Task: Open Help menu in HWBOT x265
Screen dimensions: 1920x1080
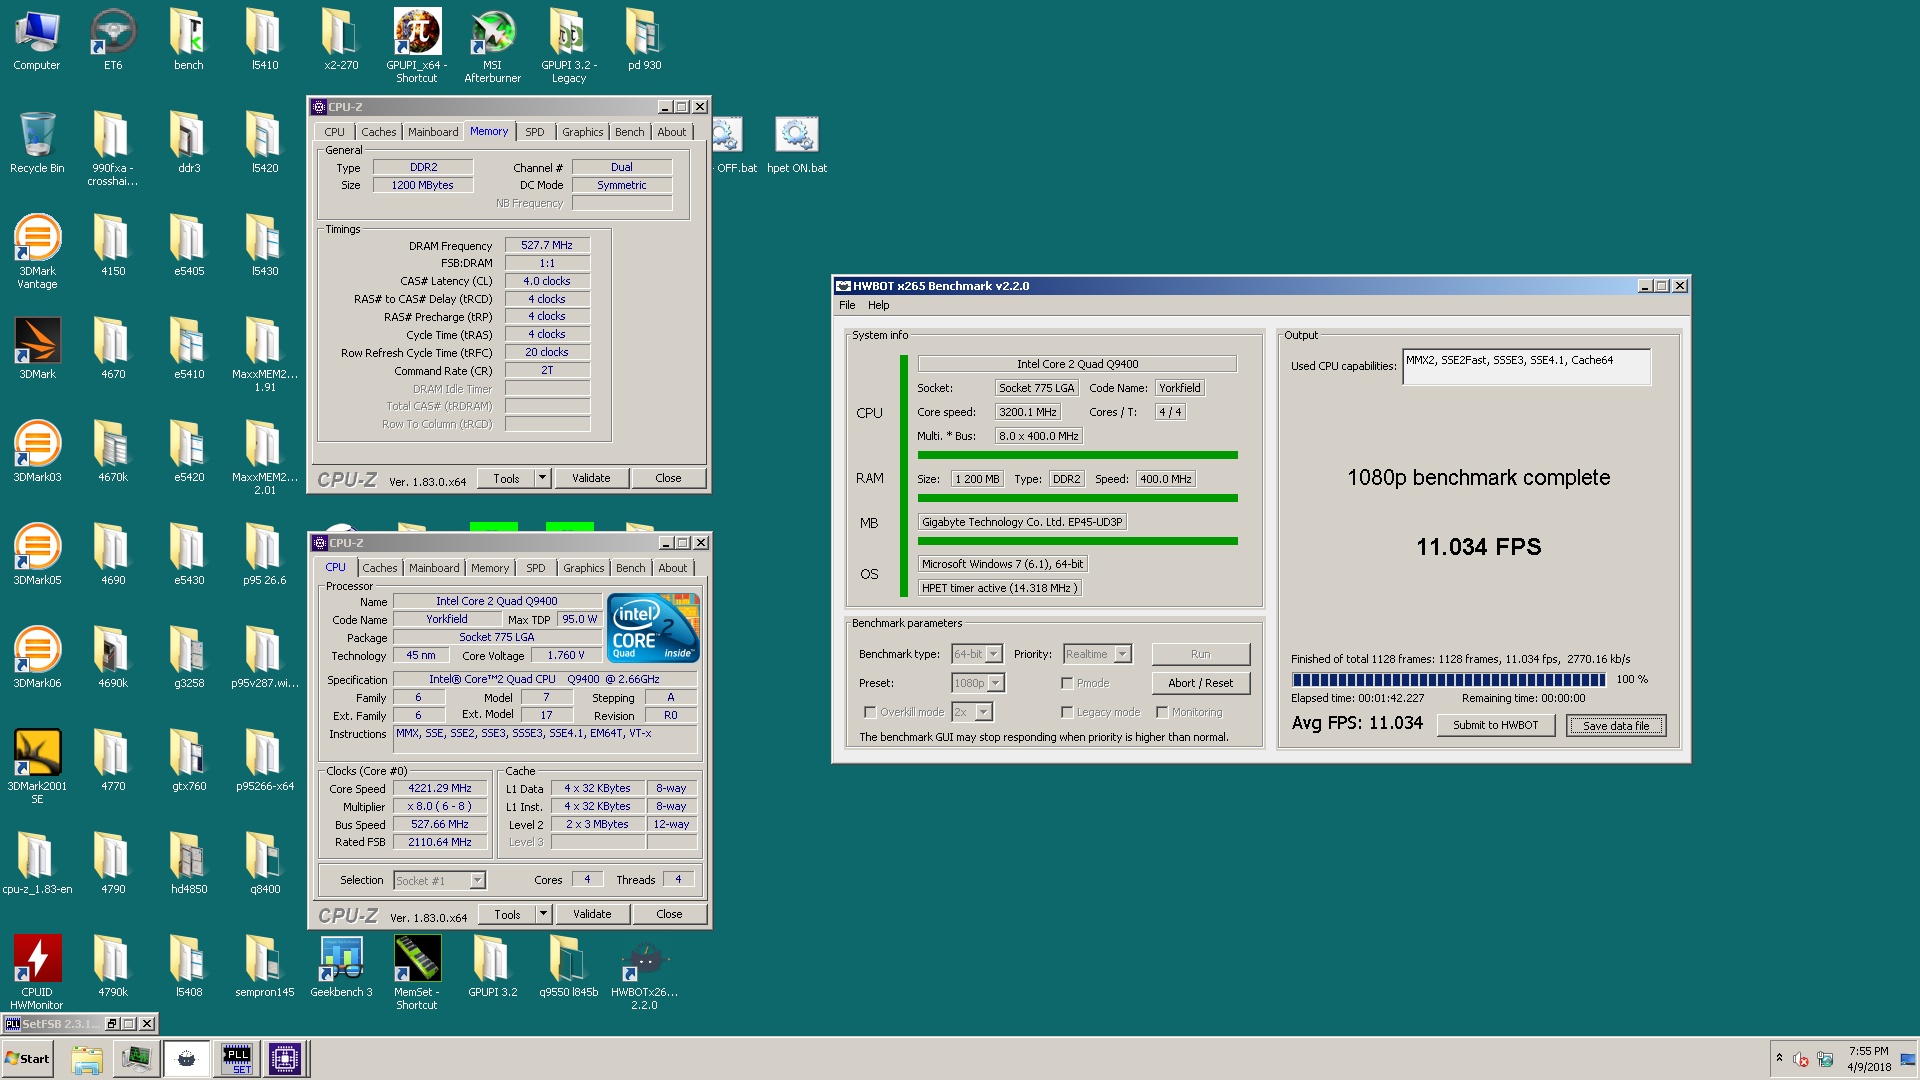Action: 878,305
